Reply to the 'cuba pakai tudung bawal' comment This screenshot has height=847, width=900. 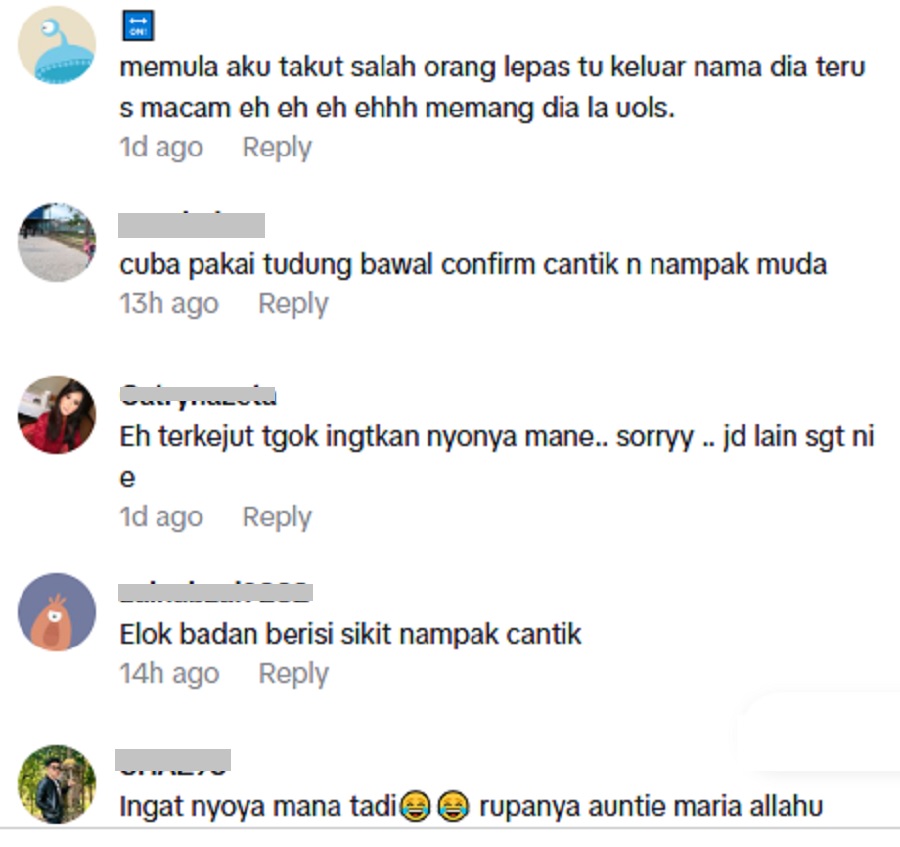coord(293,304)
